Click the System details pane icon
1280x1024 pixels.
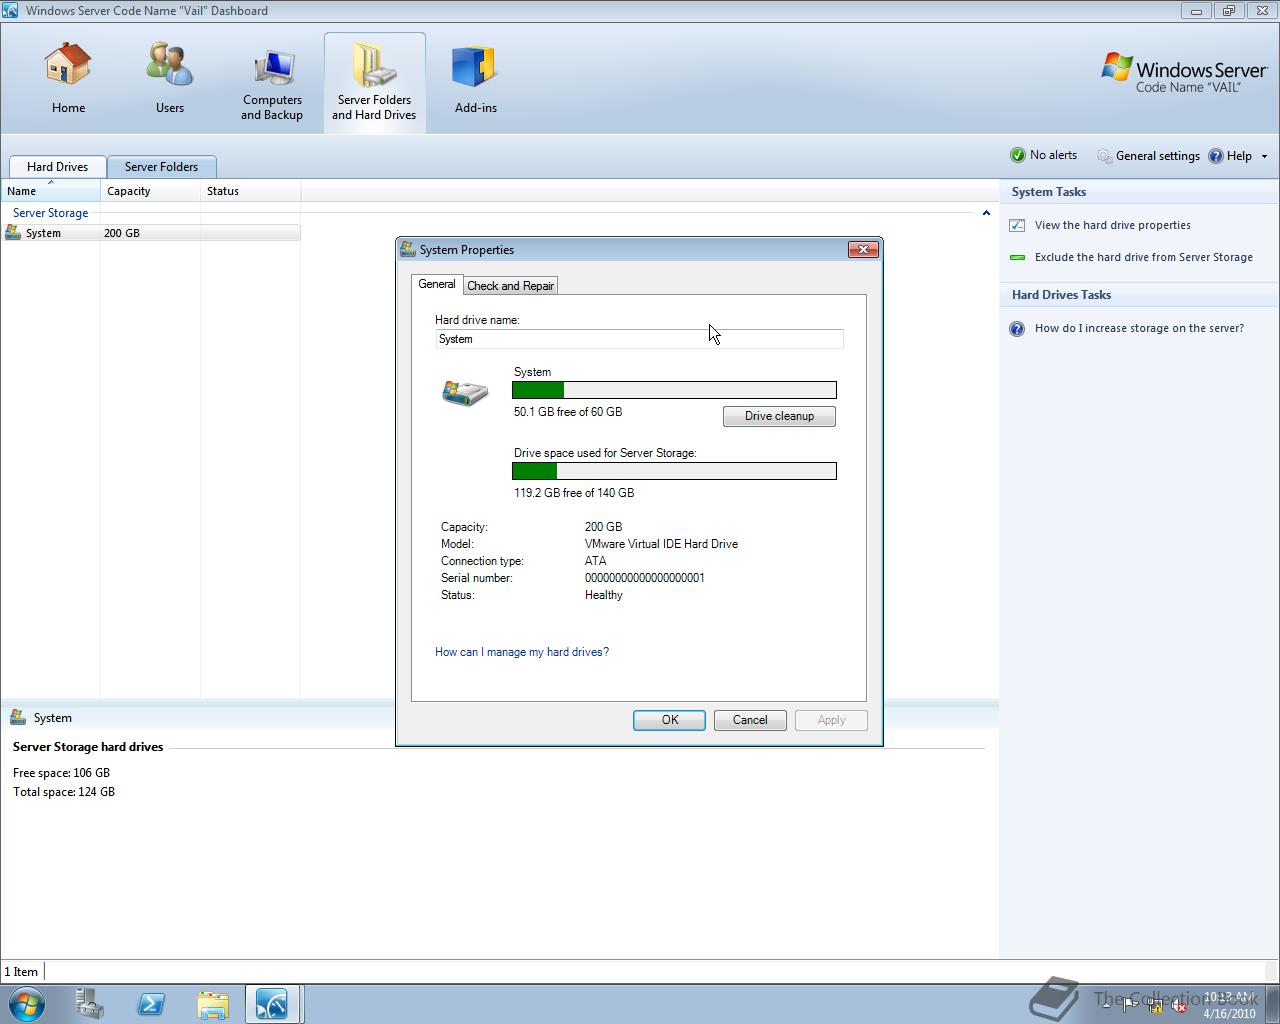click(x=17, y=717)
